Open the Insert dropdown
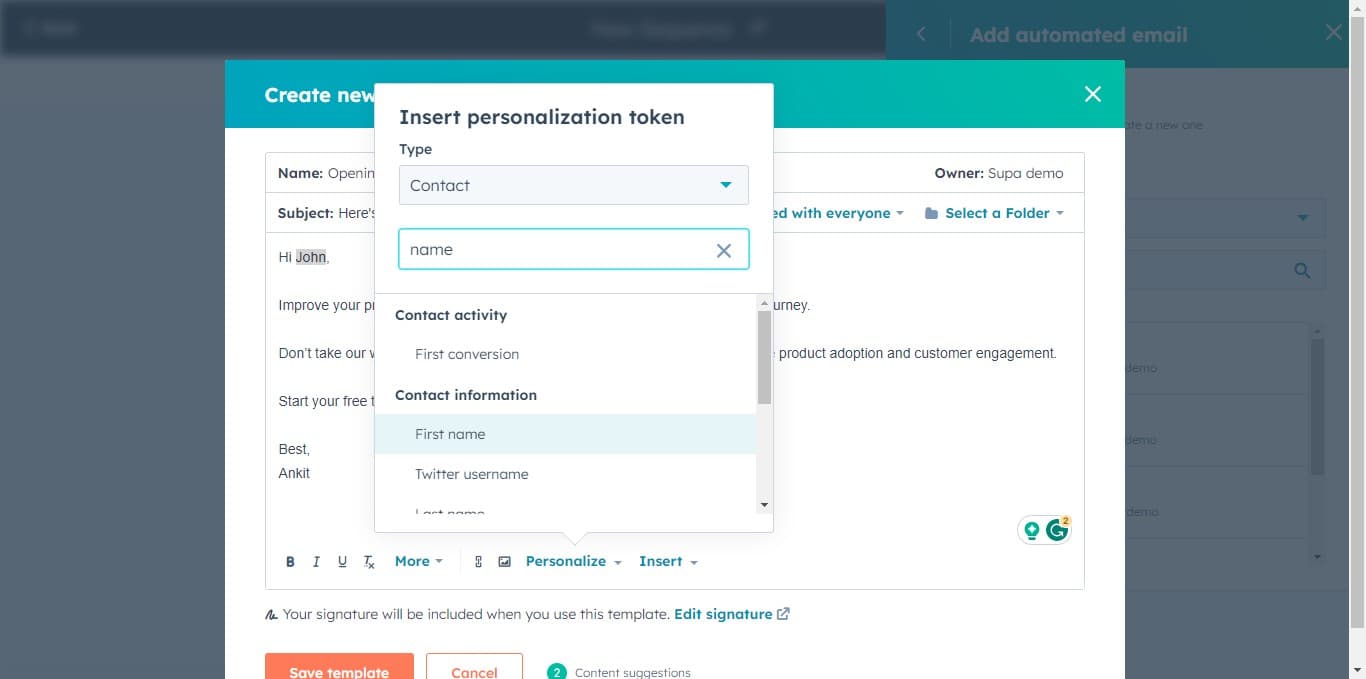Image resolution: width=1366 pixels, height=679 pixels. [x=668, y=562]
